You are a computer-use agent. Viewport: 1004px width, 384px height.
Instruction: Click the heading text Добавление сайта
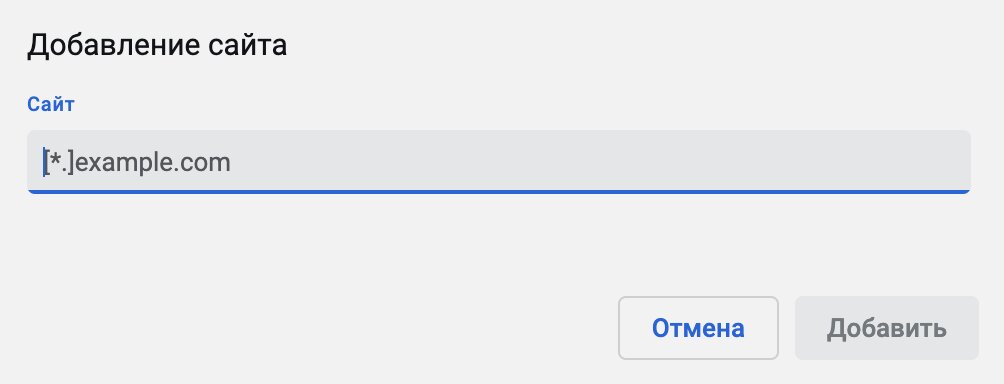157,46
